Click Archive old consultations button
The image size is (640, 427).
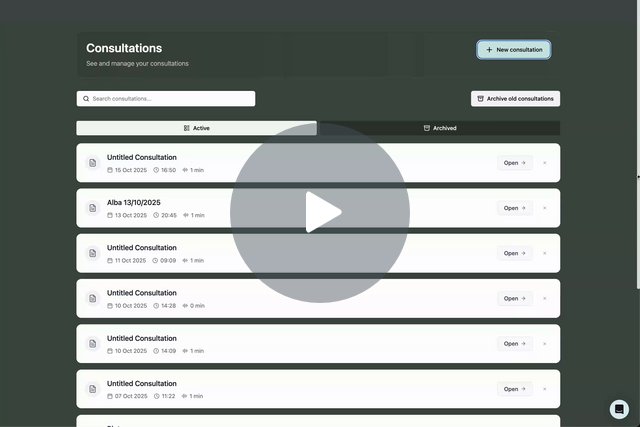(x=515, y=99)
